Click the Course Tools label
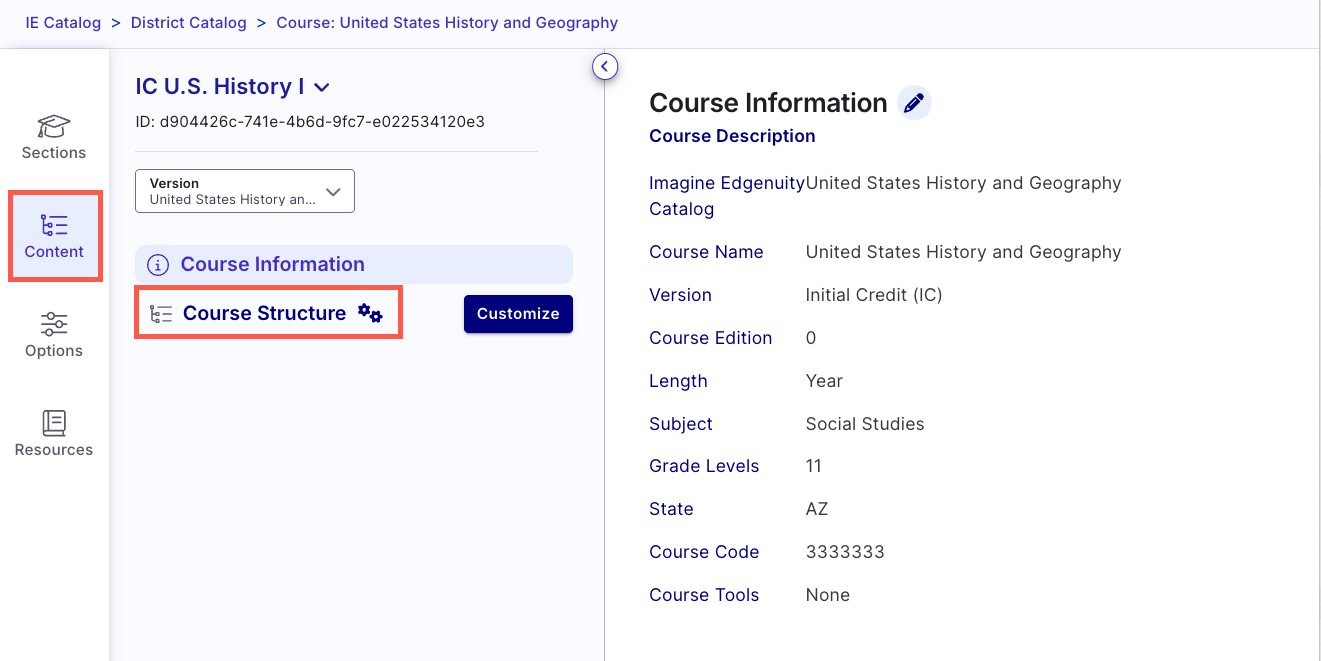 (x=704, y=595)
